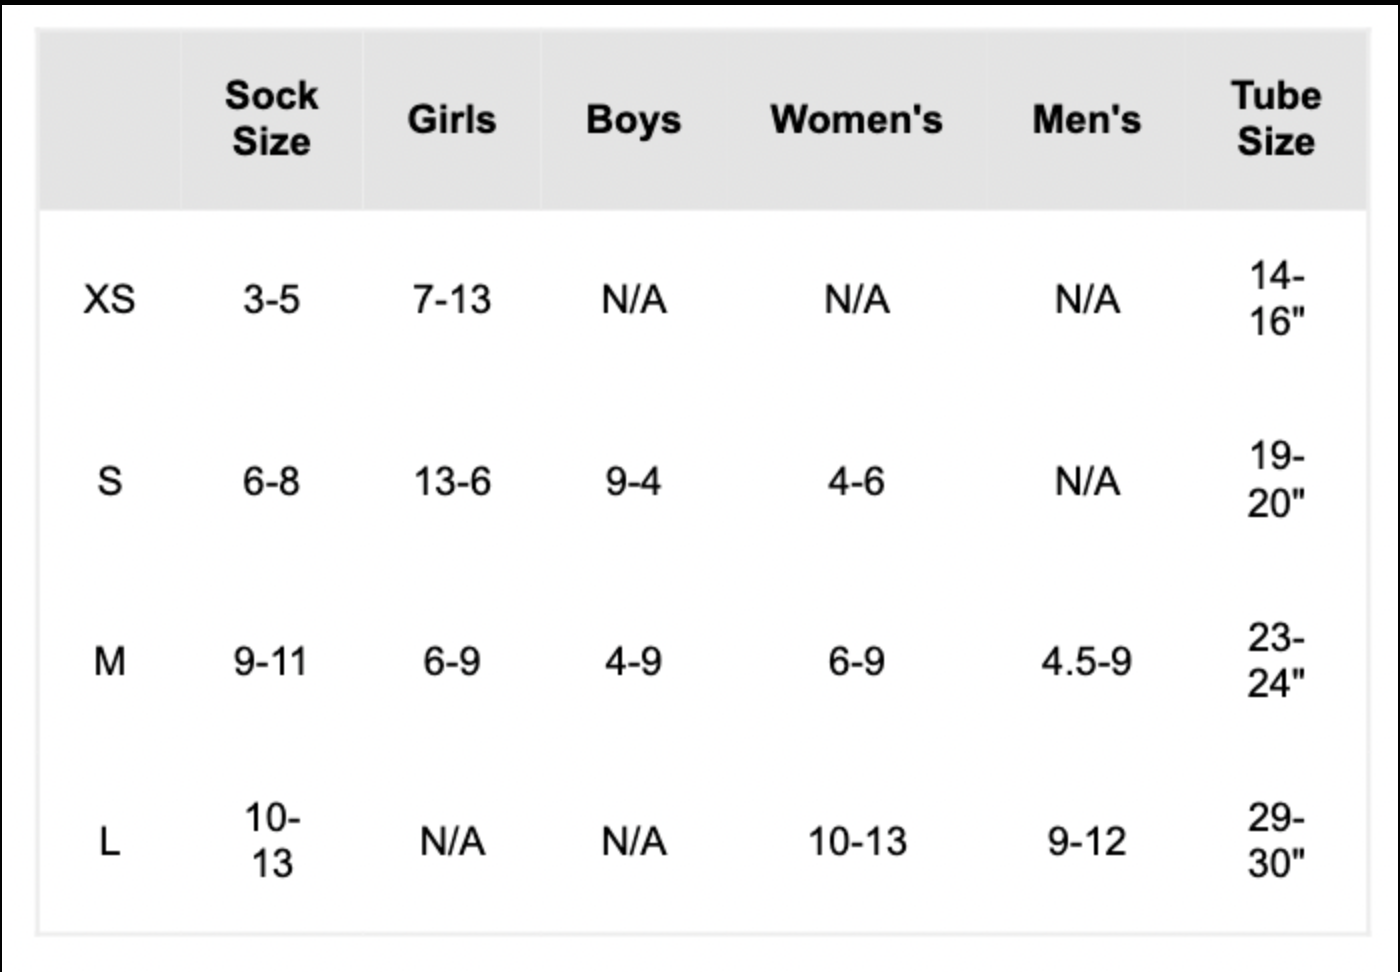Select the Women's 10-13 cell
This screenshot has width=1400, height=972.
857,841
